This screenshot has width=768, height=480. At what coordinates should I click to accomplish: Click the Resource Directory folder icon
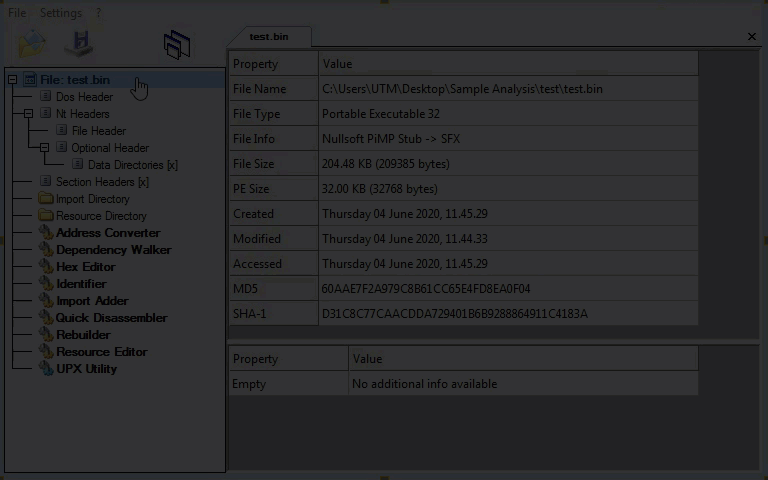(x=46, y=215)
